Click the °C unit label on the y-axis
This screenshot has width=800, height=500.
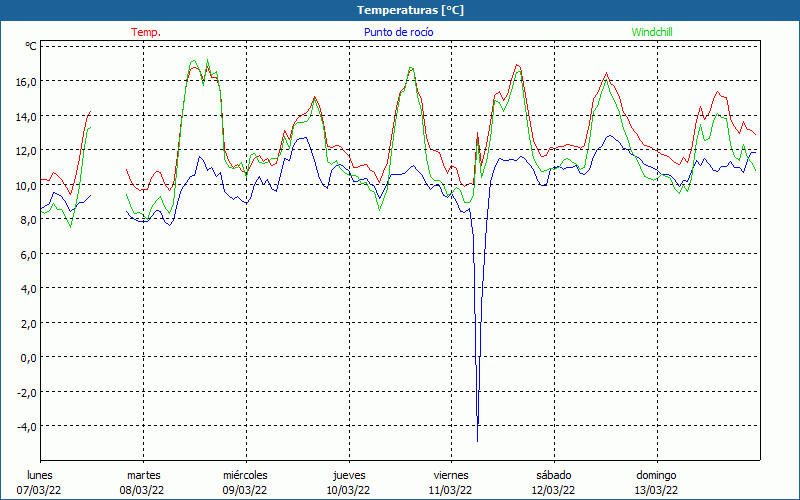click(31, 47)
